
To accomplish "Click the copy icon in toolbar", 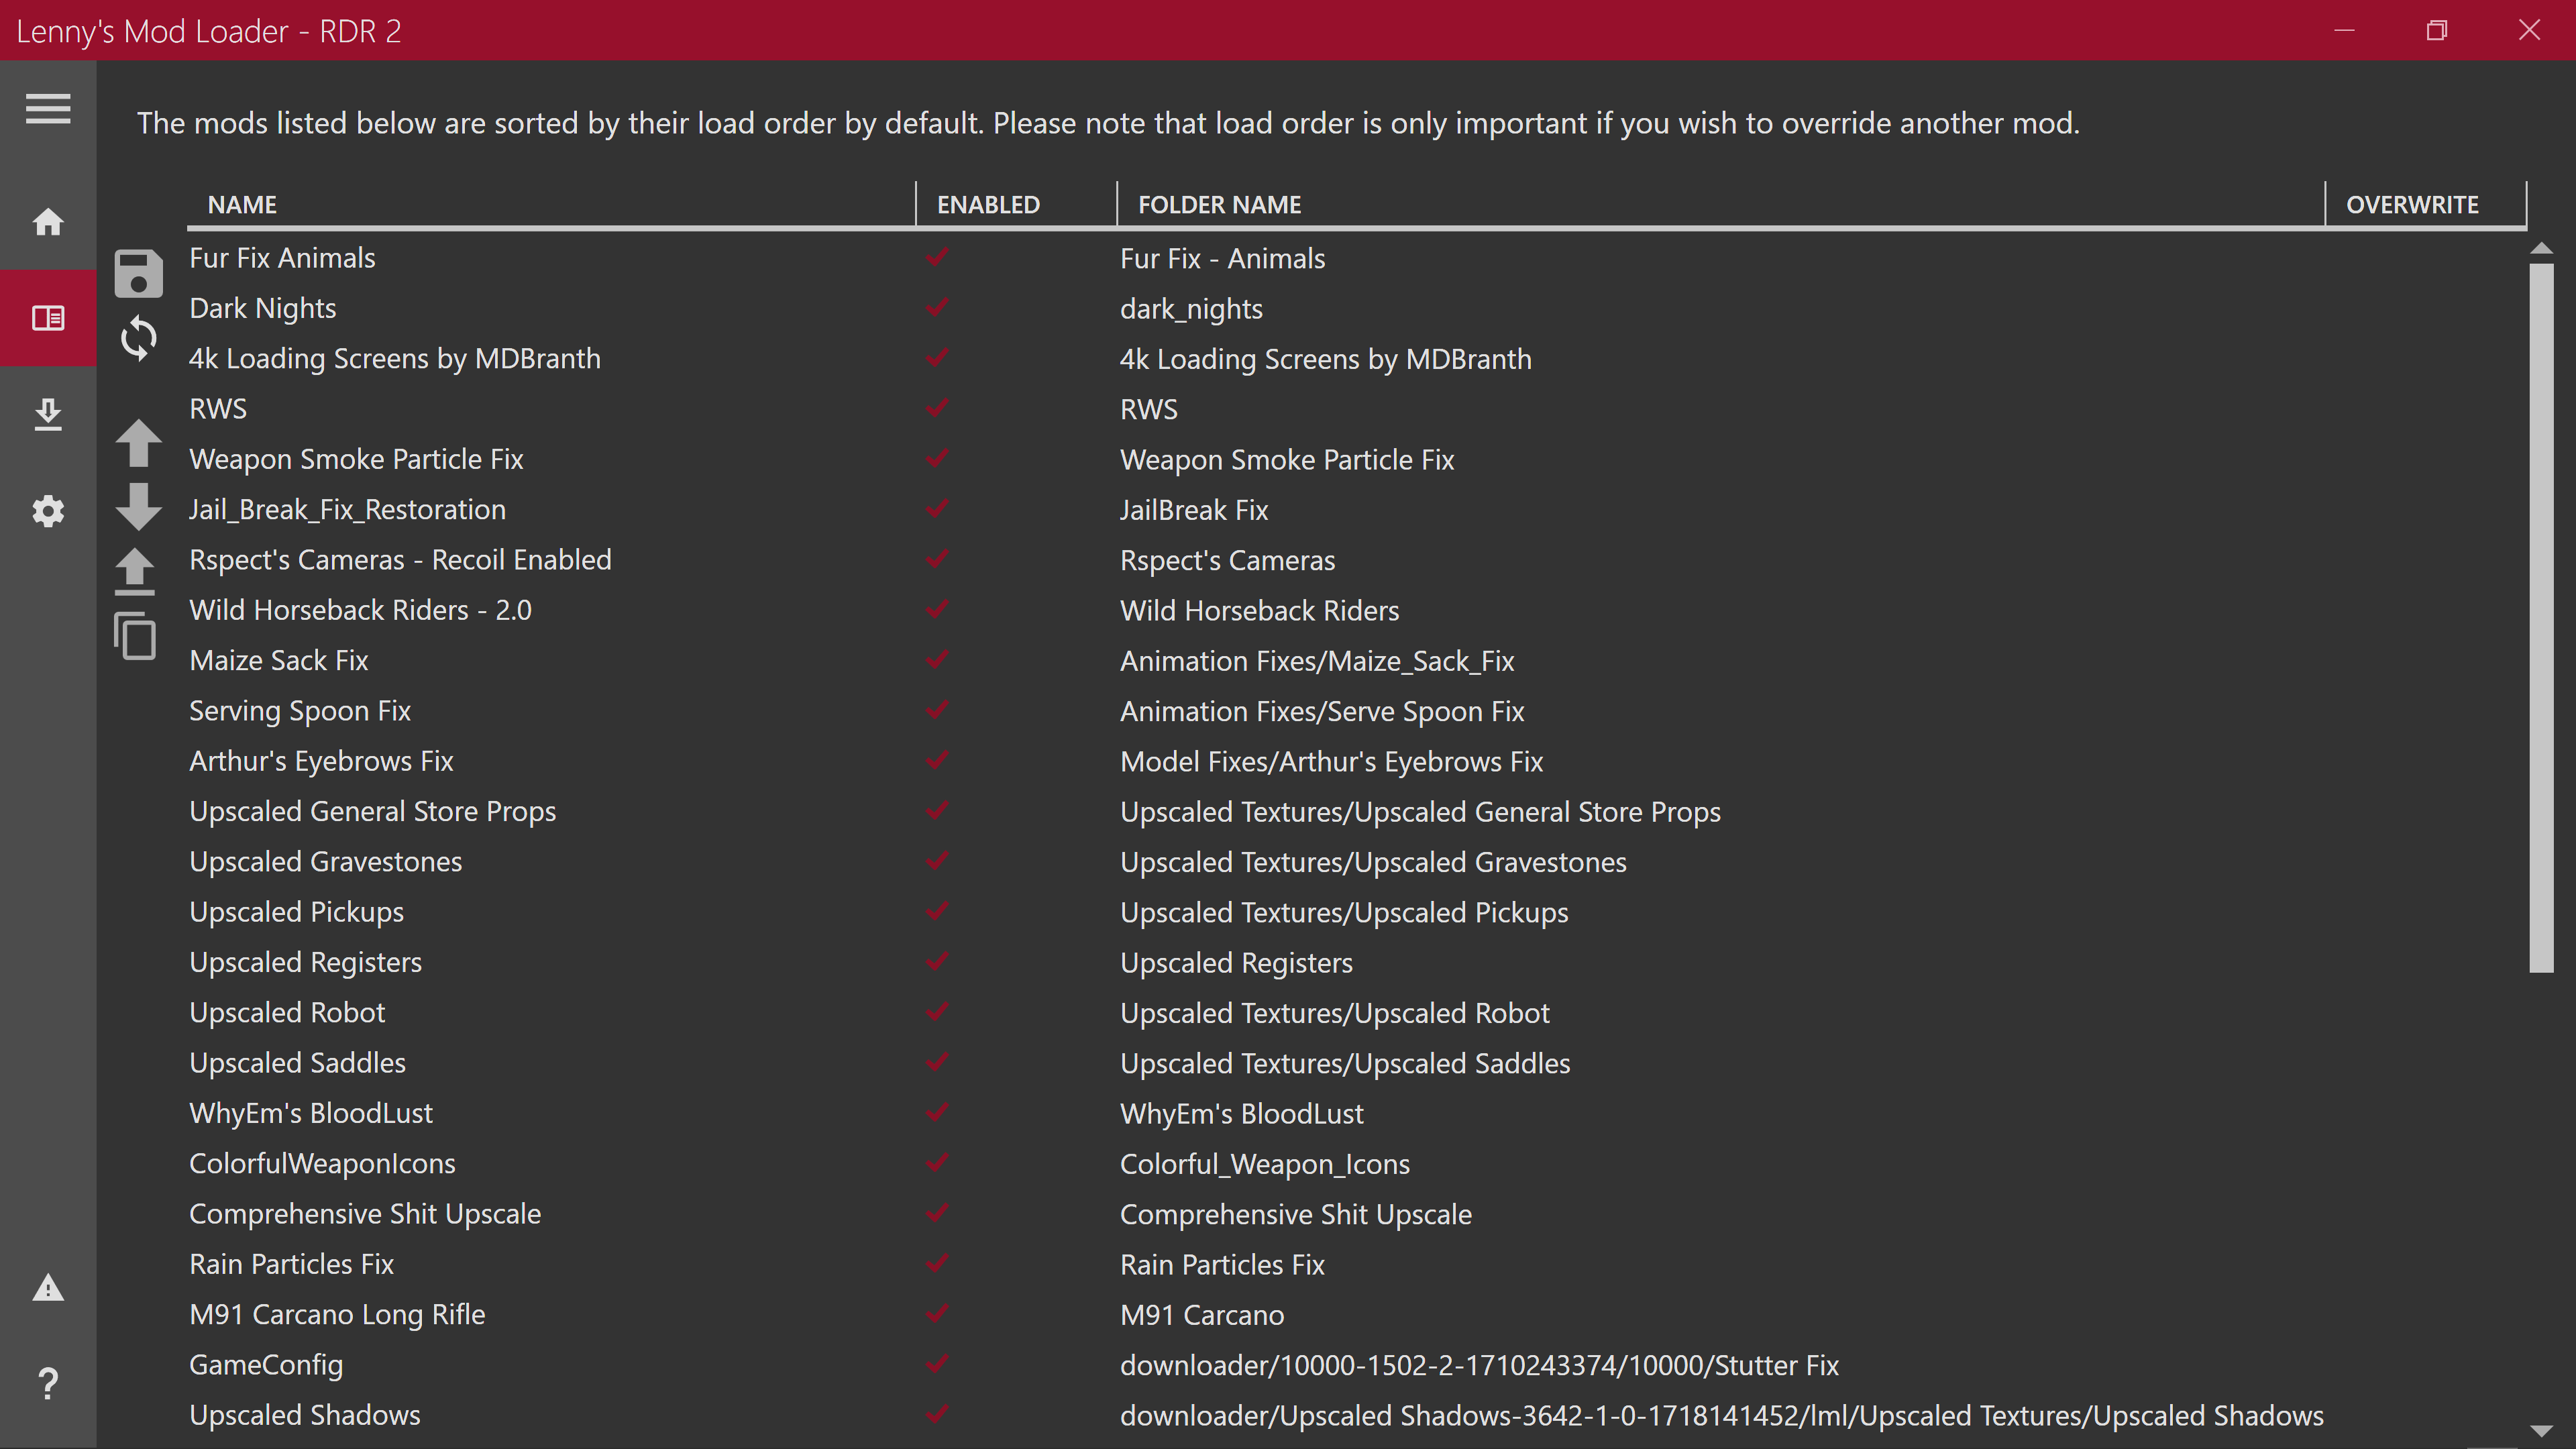I will (x=136, y=636).
